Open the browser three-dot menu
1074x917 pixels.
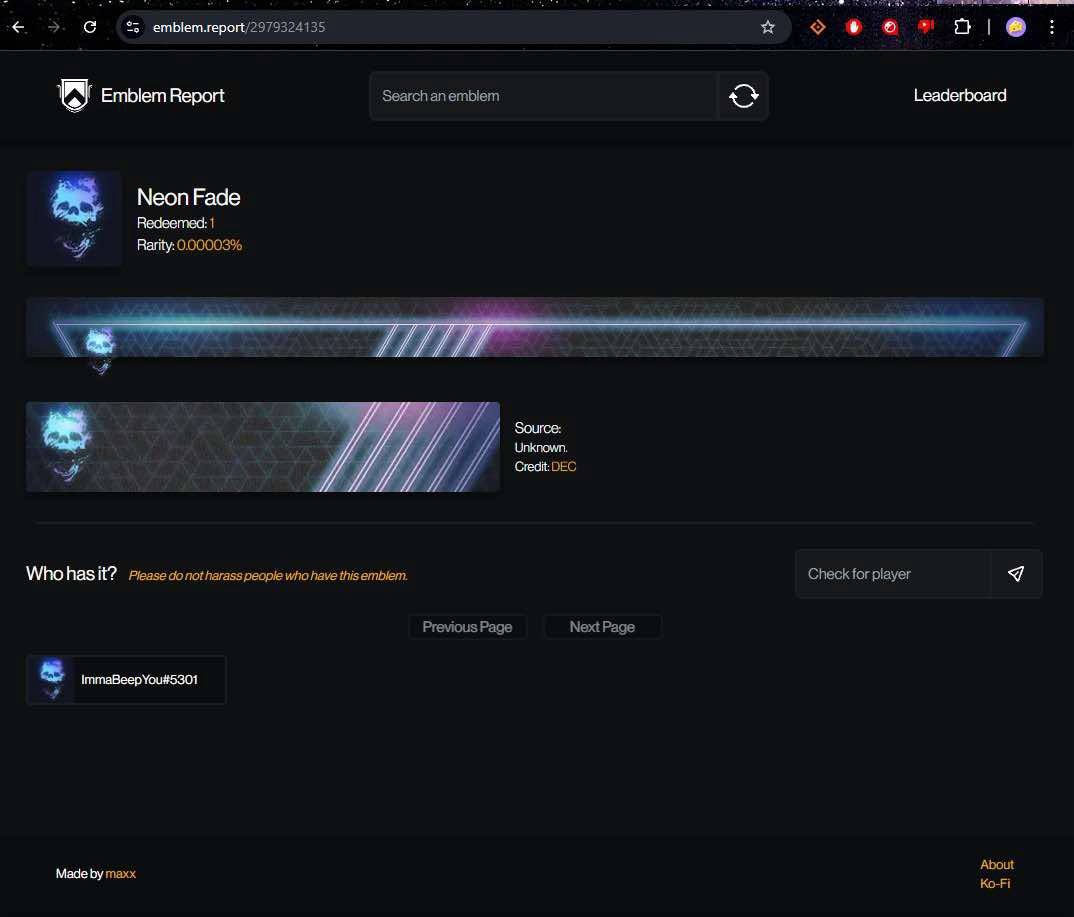click(x=1052, y=27)
